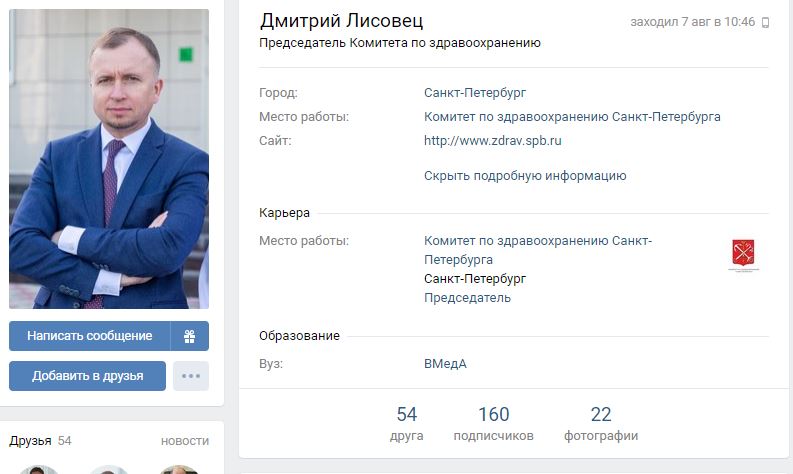Send a gift using the gift icon
The image size is (793, 474).
click(x=190, y=336)
